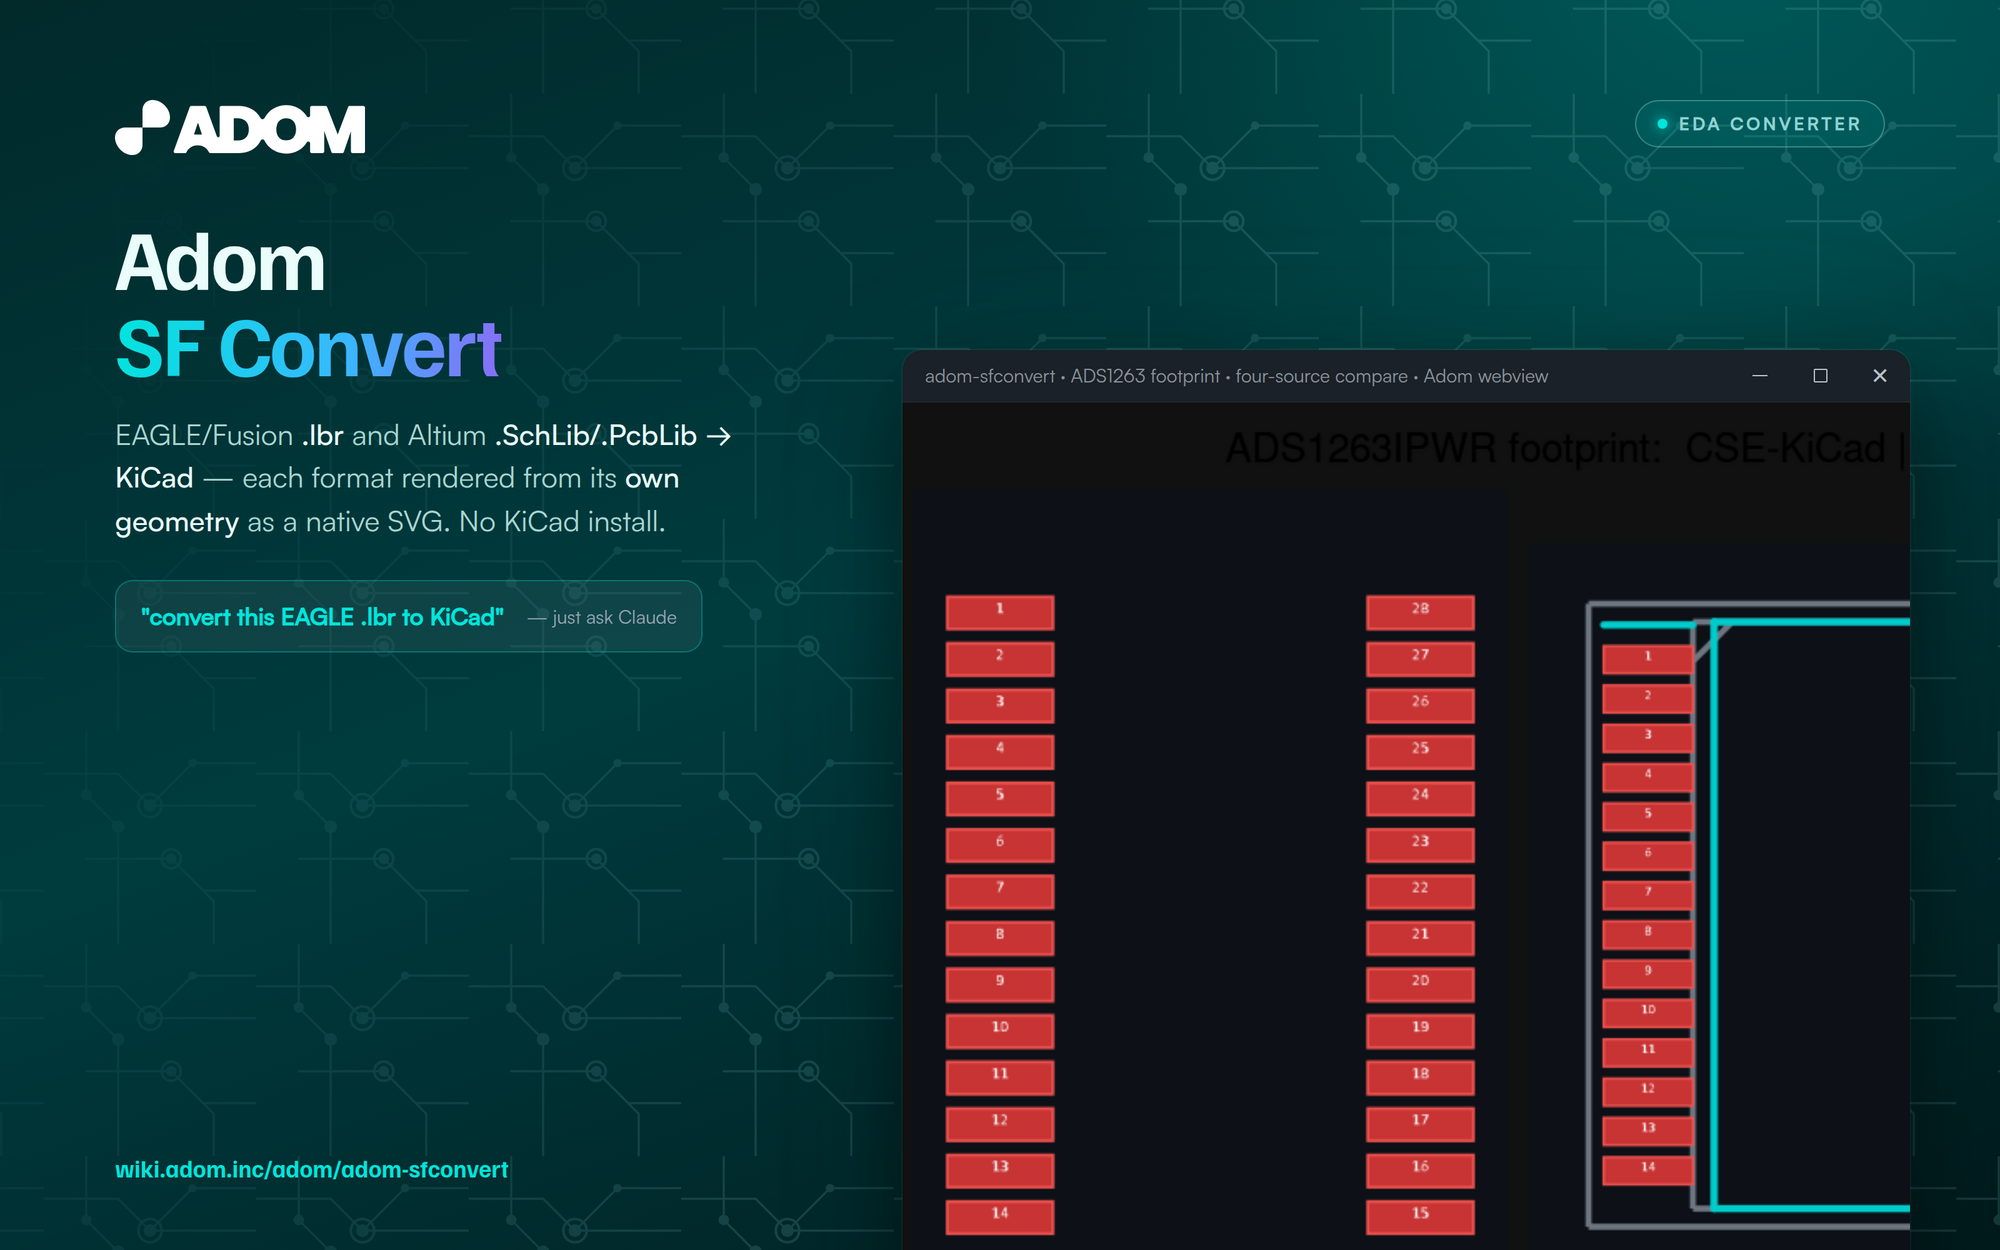Select pad 28 in the left footprint
2000x1250 pixels.
point(1420,611)
